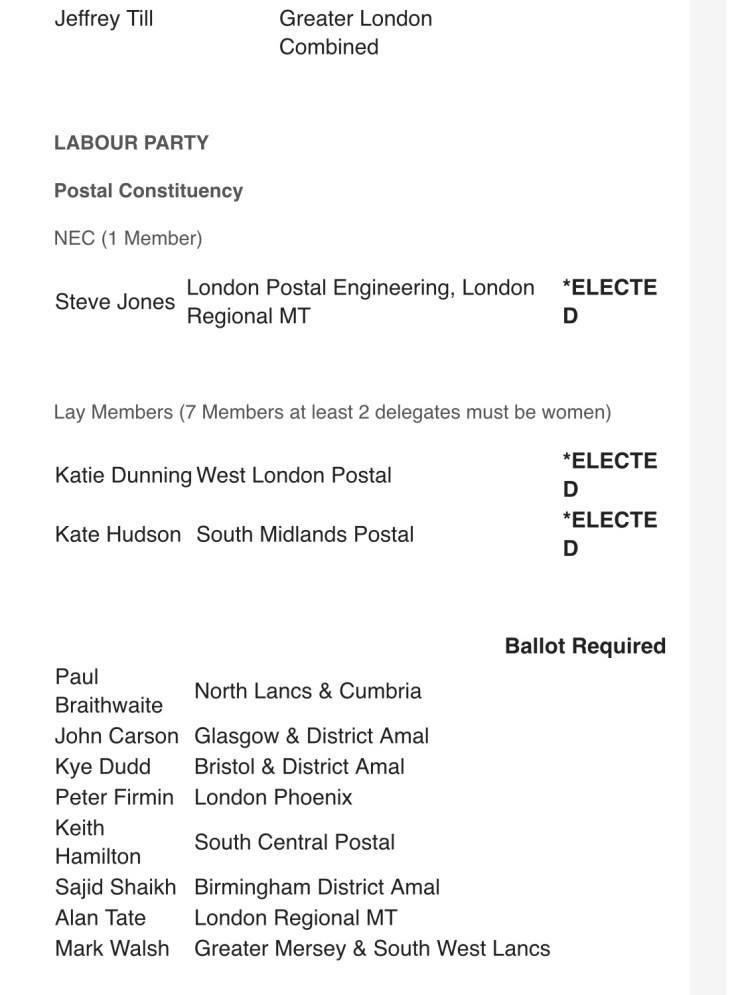Image resolution: width=736 pixels, height=995 pixels.
Task: Click the name Paul Braithwaite
Action: coord(108,691)
